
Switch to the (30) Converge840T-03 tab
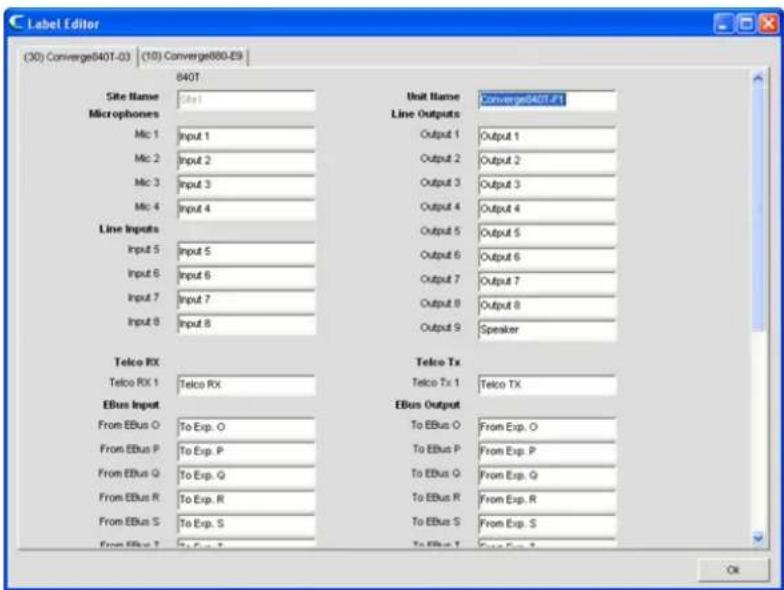click(77, 56)
